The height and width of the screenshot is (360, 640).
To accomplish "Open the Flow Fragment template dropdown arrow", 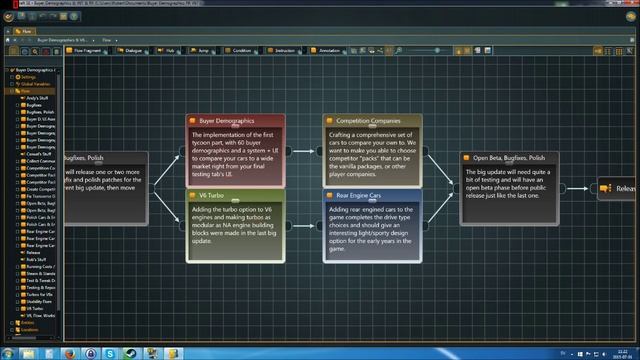I will pos(106,51).
